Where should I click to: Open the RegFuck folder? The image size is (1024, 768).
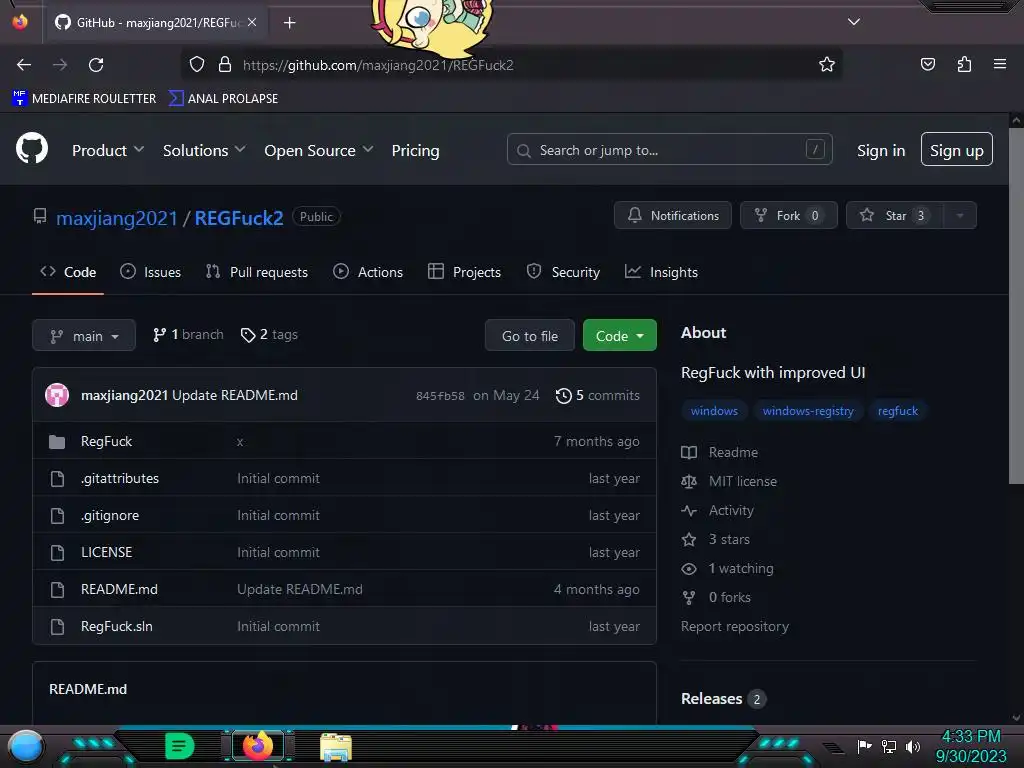tap(106, 441)
